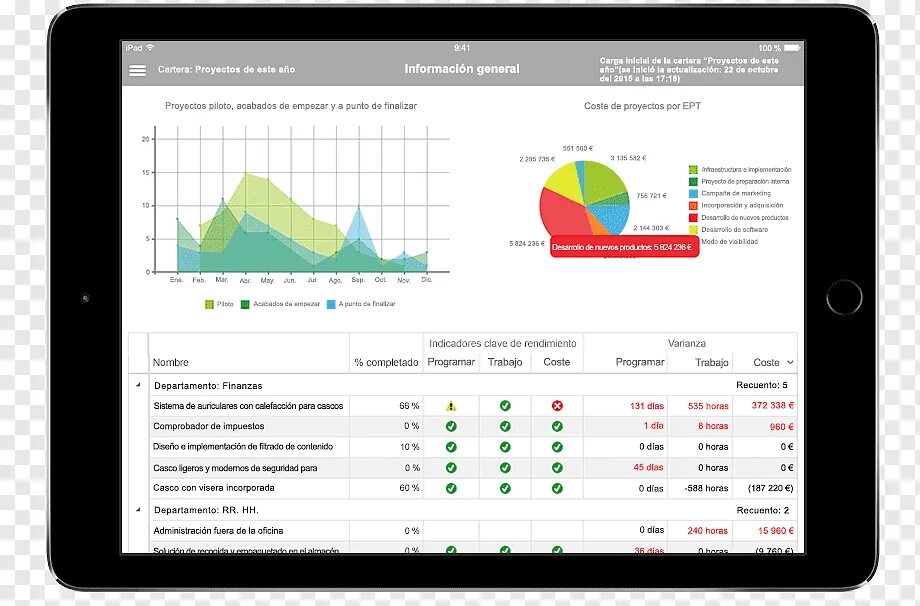
Task: Click the 66 % completion value
Action: (x=409, y=406)
